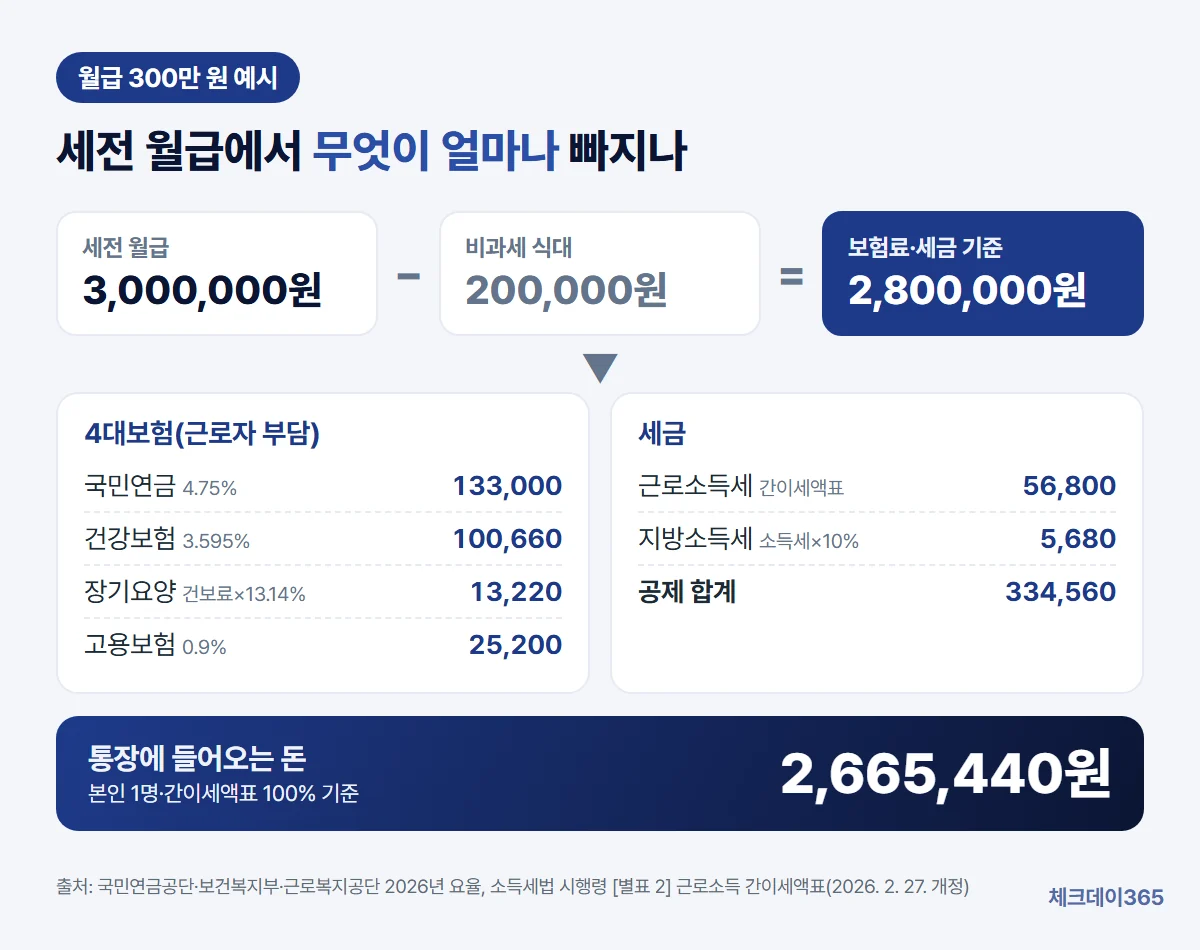Click the '장기요양' row label
The height and width of the screenshot is (950, 1200).
click(x=130, y=593)
